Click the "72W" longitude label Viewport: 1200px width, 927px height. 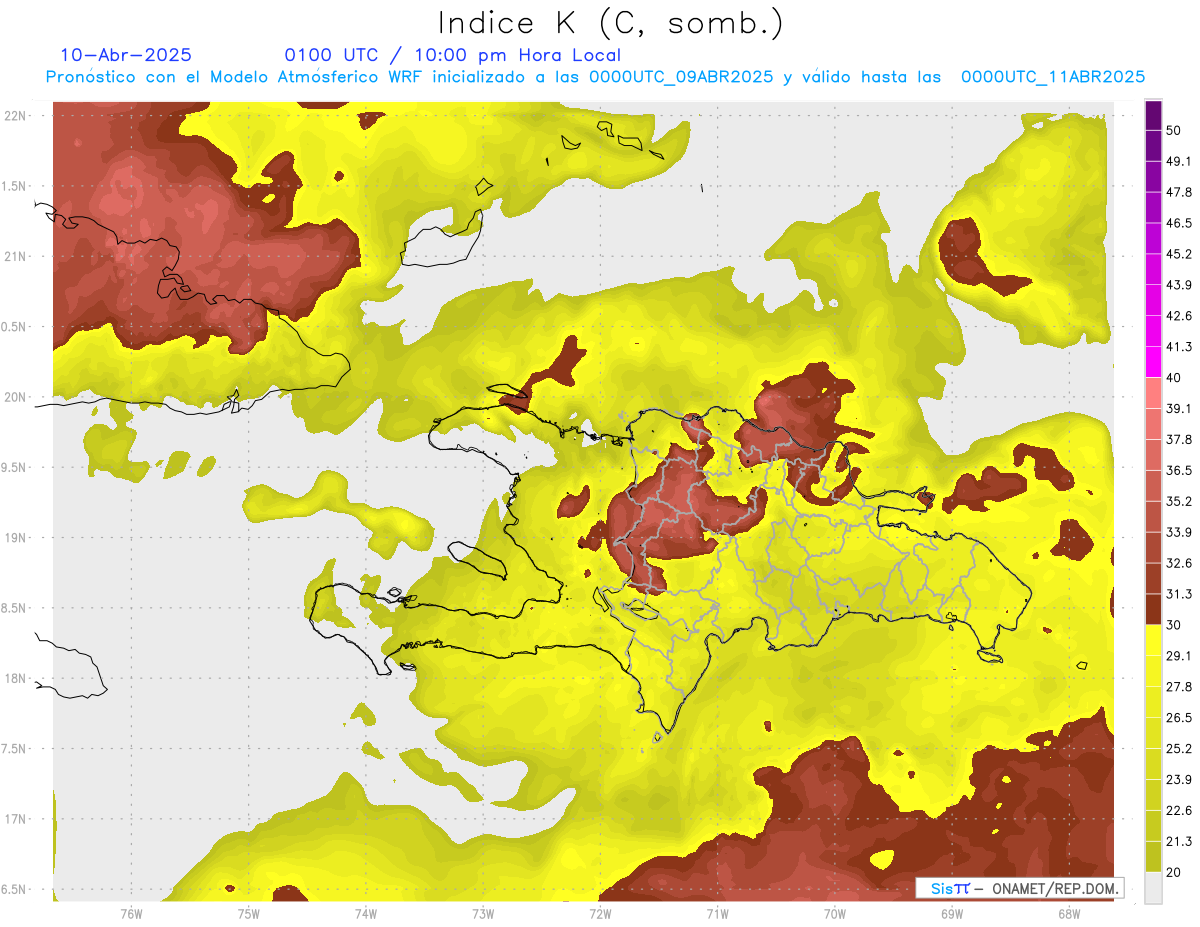[x=600, y=913]
